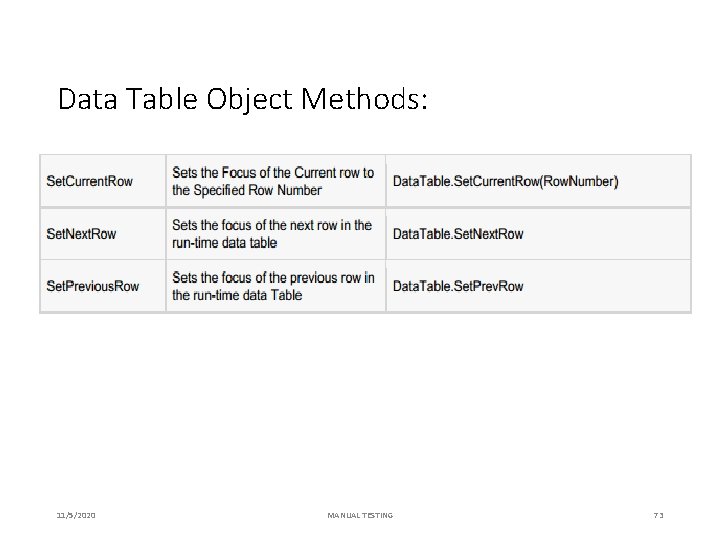Click 'the run-time data Table' text in last row
This screenshot has height=540, width=720.
click(237, 295)
